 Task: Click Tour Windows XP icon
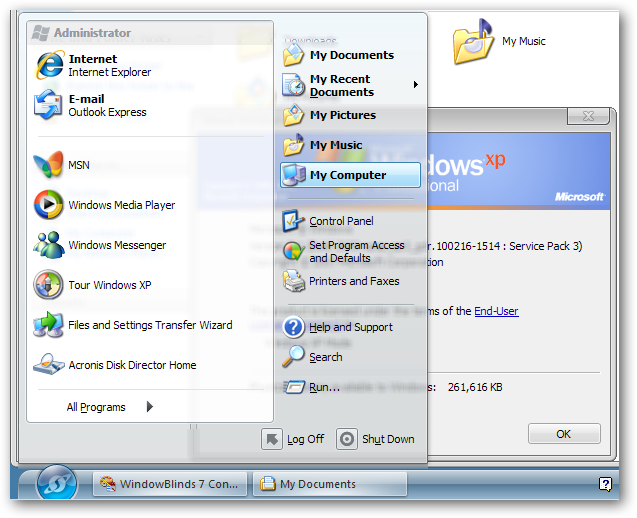50,285
